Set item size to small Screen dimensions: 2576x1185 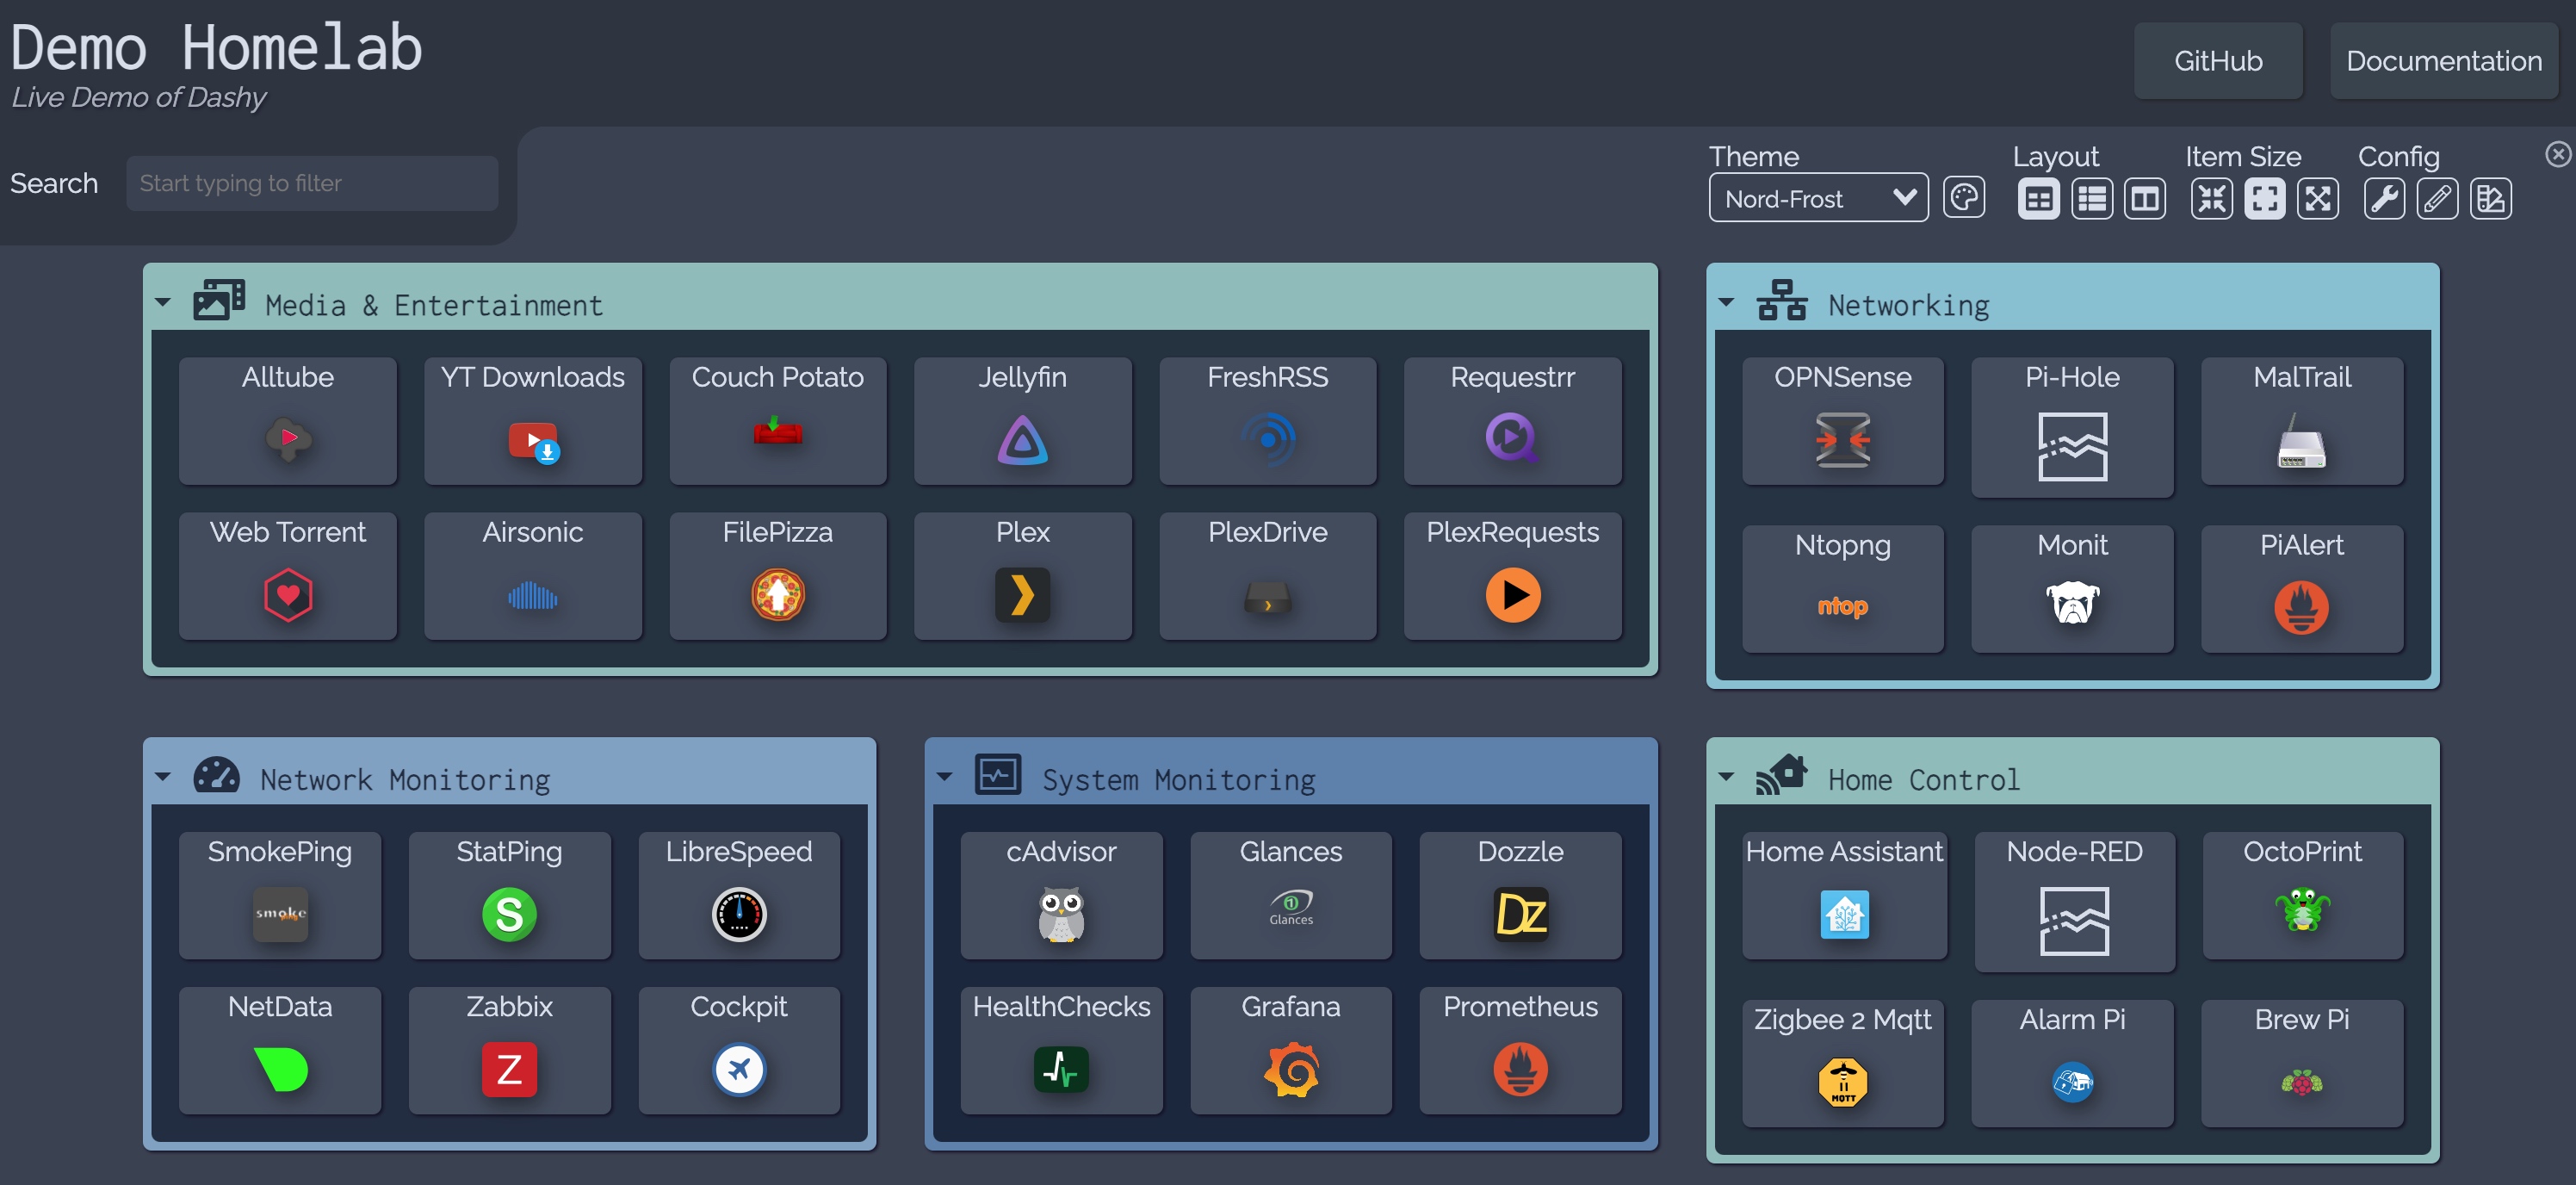pos(2211,198)
